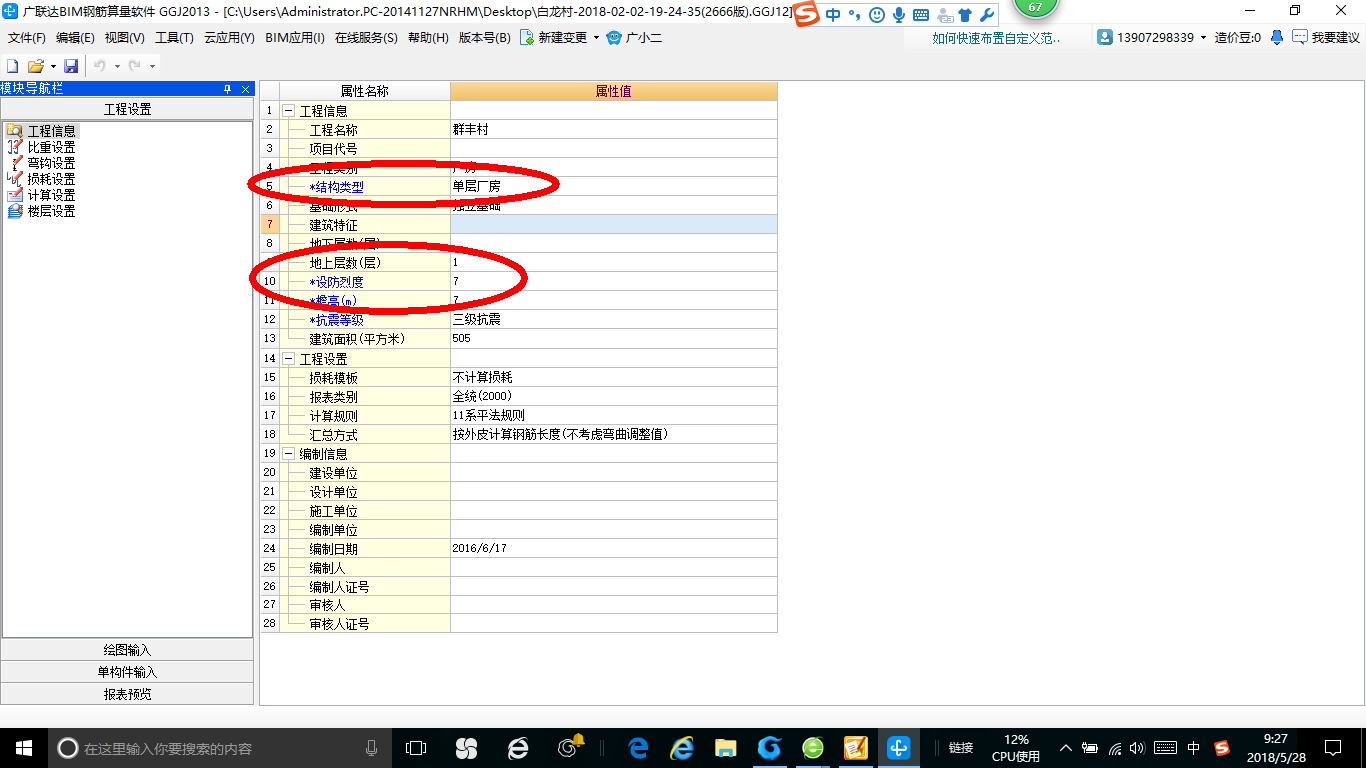
Task: Click the Sogou microphone voice input icon
Action: coord(899,15)
